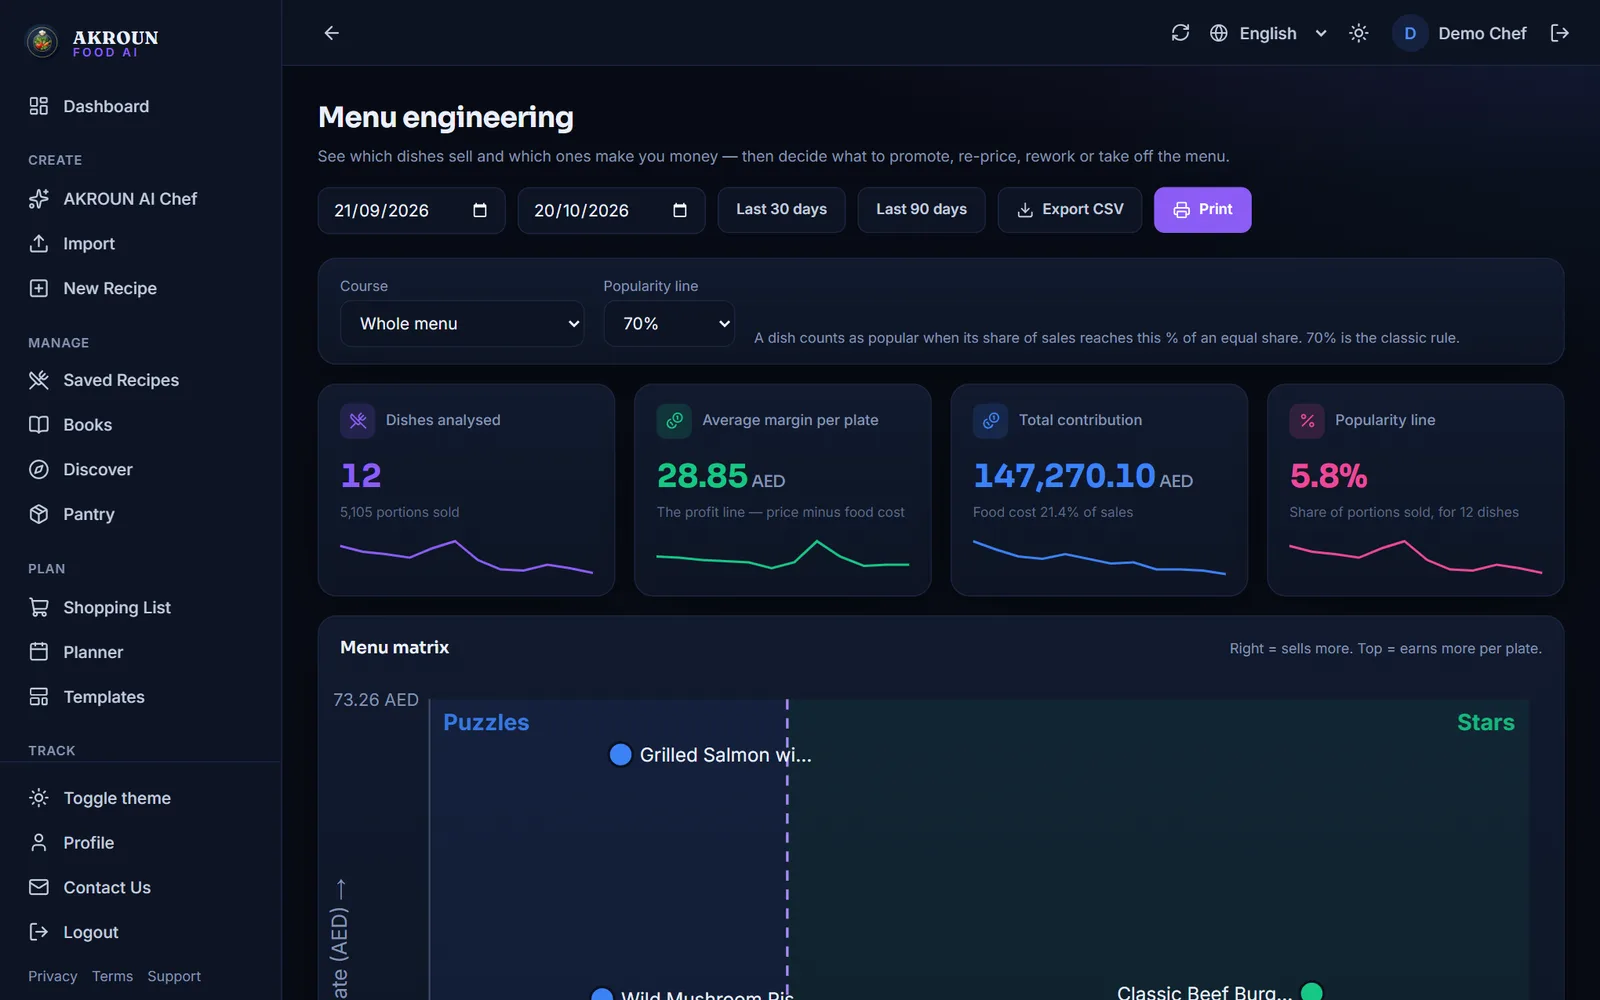The image size is (1600, 1000).
Task: Open calendar picker on 21/09/2026 date
Action: (x=480, y=210)
